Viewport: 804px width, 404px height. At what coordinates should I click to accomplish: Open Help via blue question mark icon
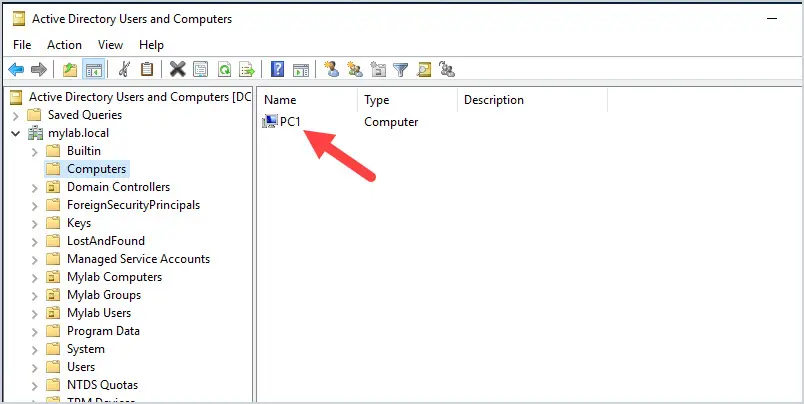point(277,69)
